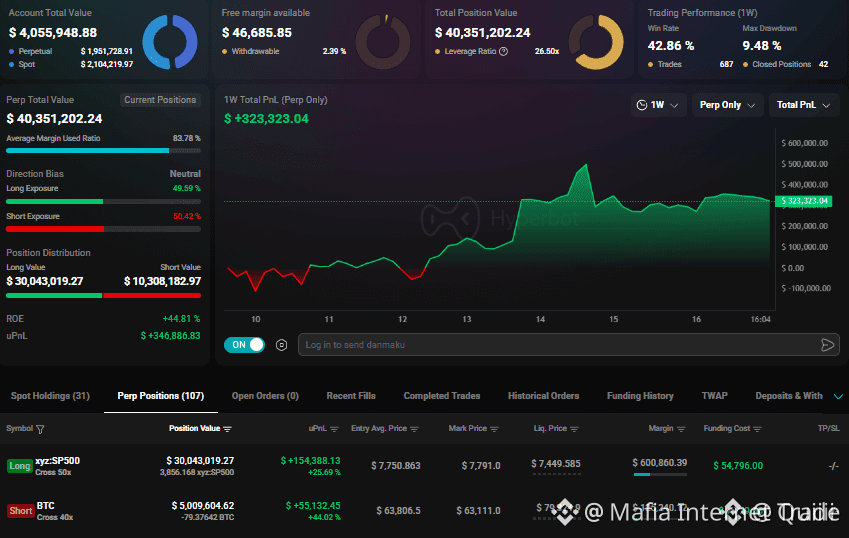Click the $7,750.863 entry price
This screenshot has width=849, height=538.
[396, 465]
